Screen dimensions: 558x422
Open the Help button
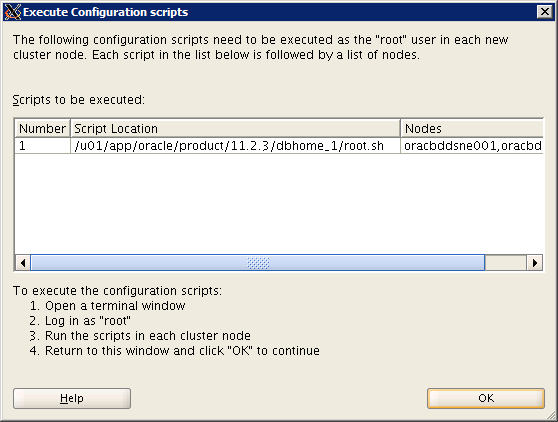(72, 398)
